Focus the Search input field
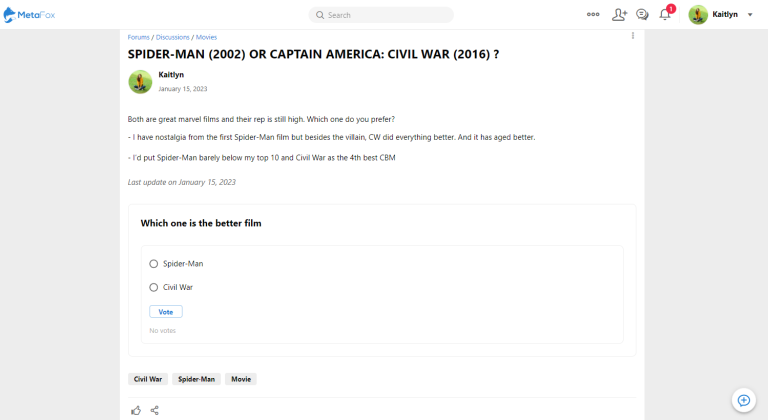 point(381,15)
